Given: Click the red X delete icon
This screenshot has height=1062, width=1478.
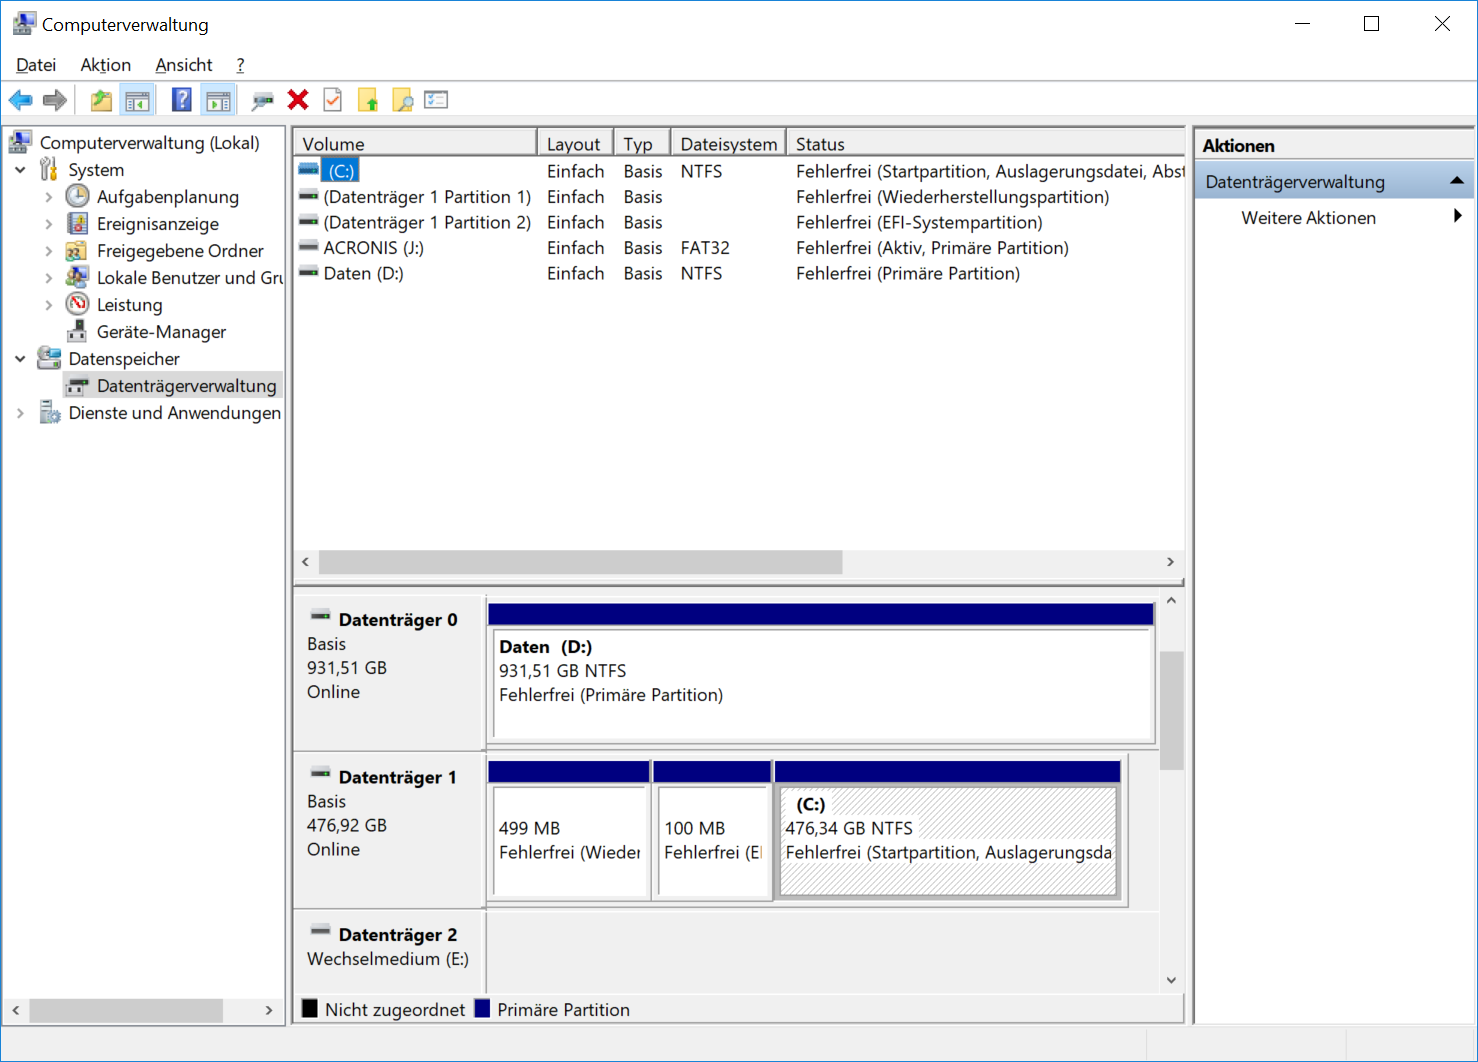Looking at the screenshot, I should point(298,100).
